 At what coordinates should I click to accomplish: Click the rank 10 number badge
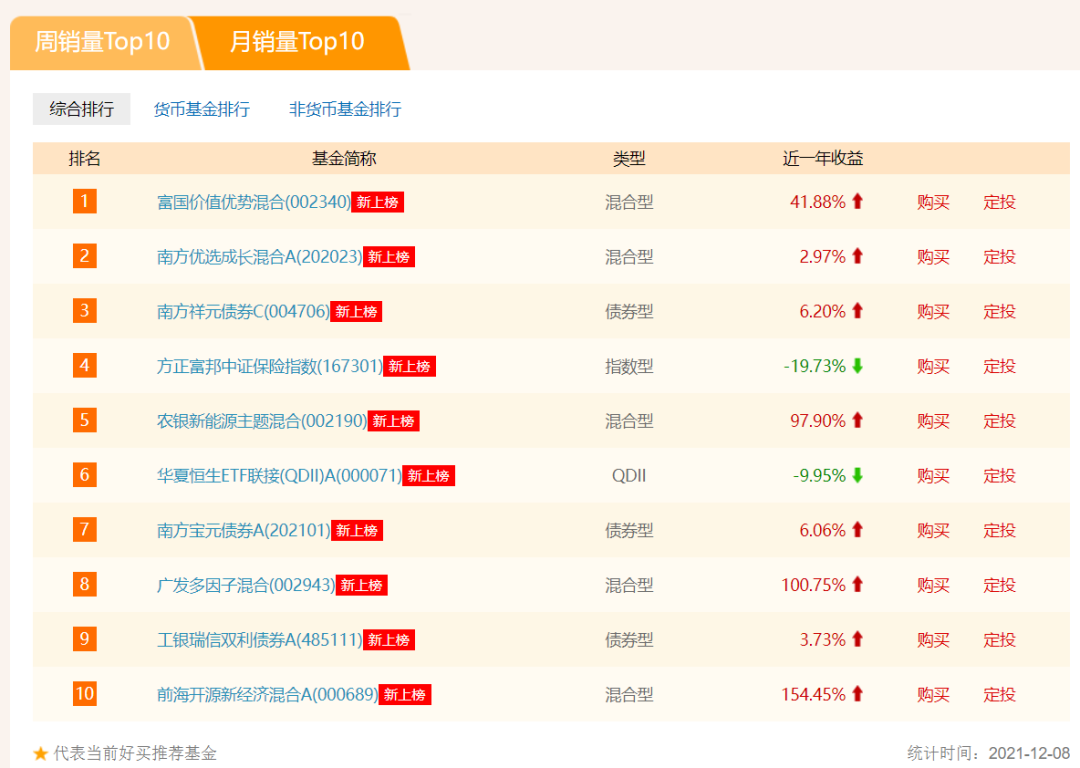click(x=84, y=695)
